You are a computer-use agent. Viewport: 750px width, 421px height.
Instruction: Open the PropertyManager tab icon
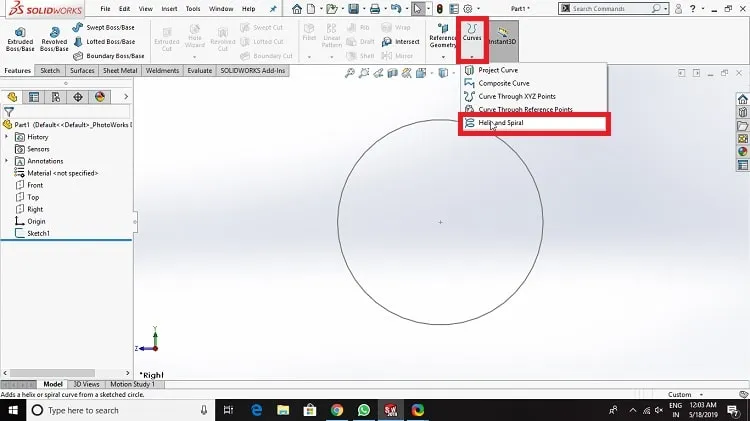point(34,97)
